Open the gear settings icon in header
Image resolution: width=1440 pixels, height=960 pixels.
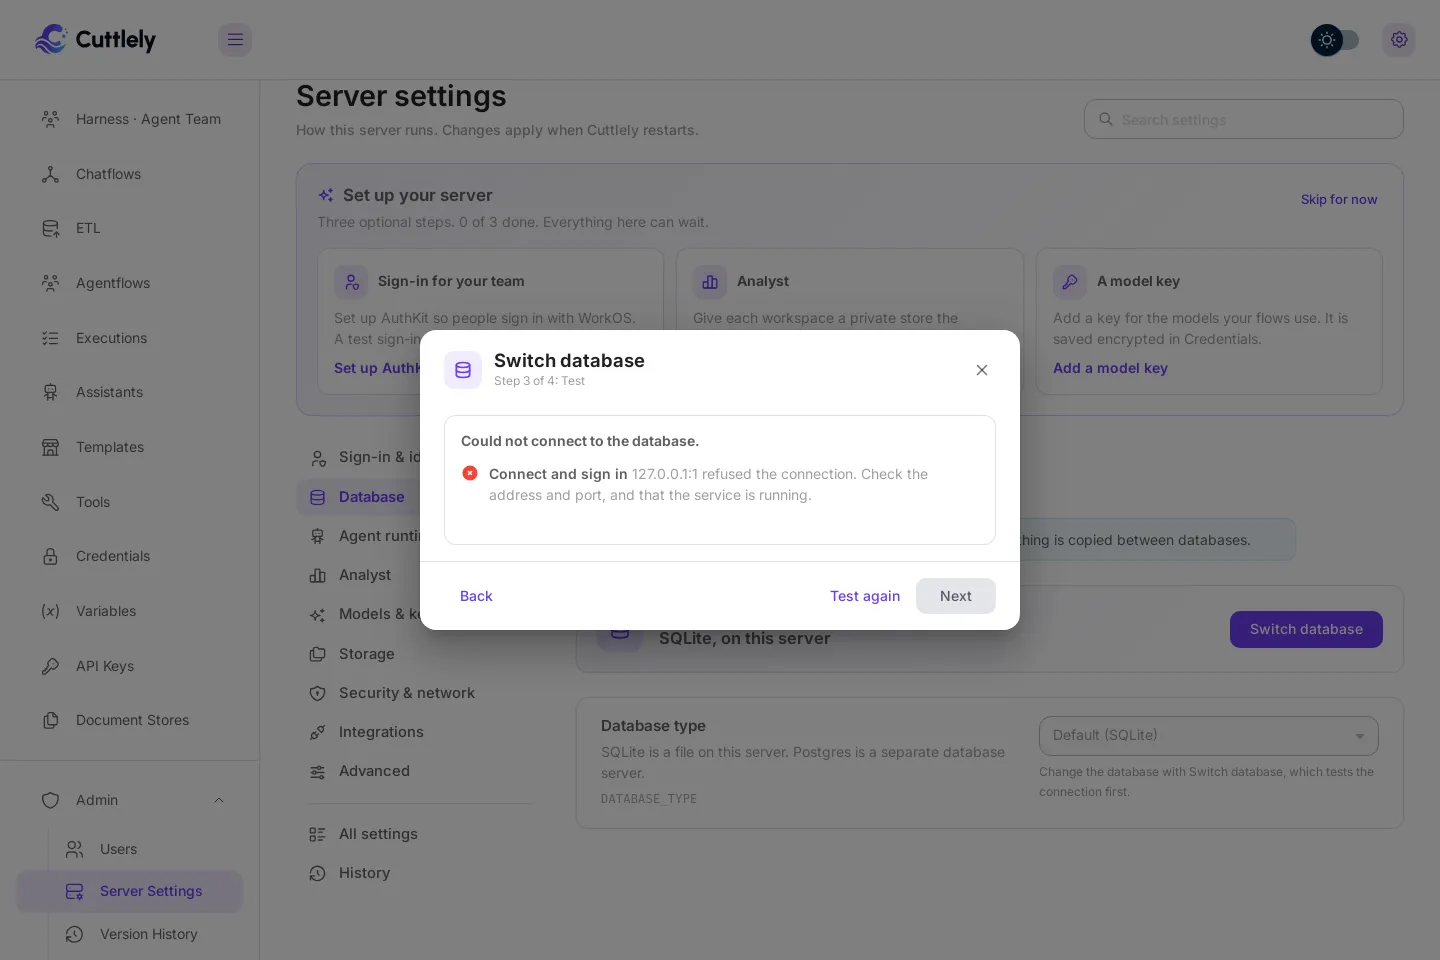click(x=1399, y=40)
